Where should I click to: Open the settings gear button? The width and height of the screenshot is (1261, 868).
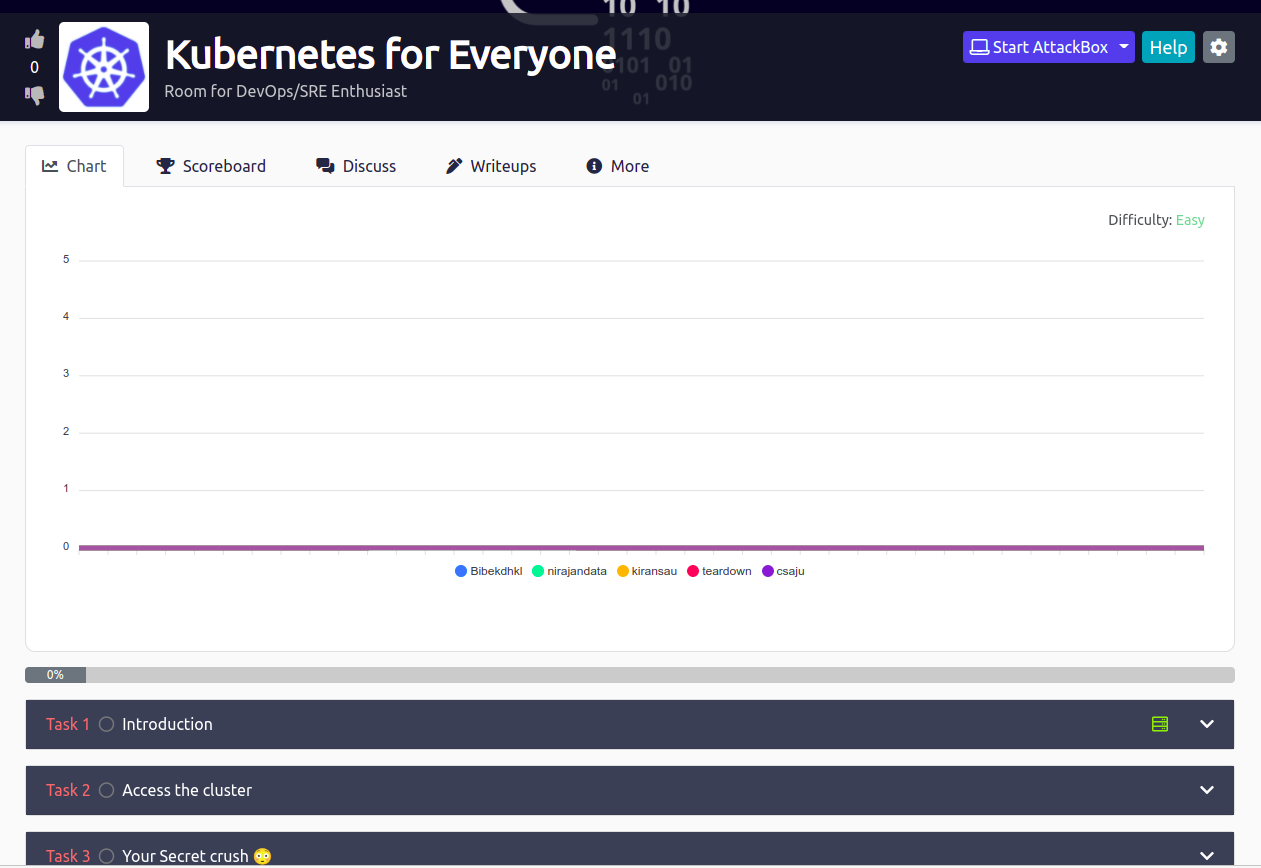(1218, 47)
